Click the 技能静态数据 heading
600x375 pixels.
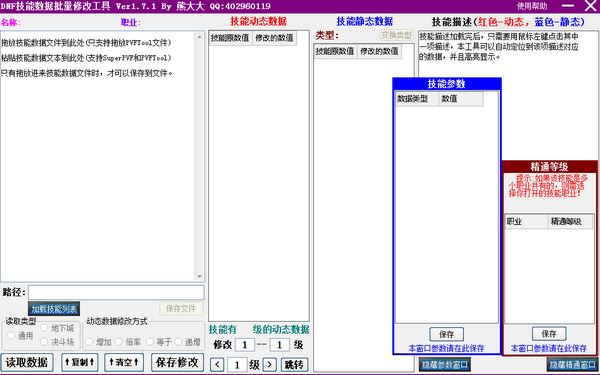365,21
